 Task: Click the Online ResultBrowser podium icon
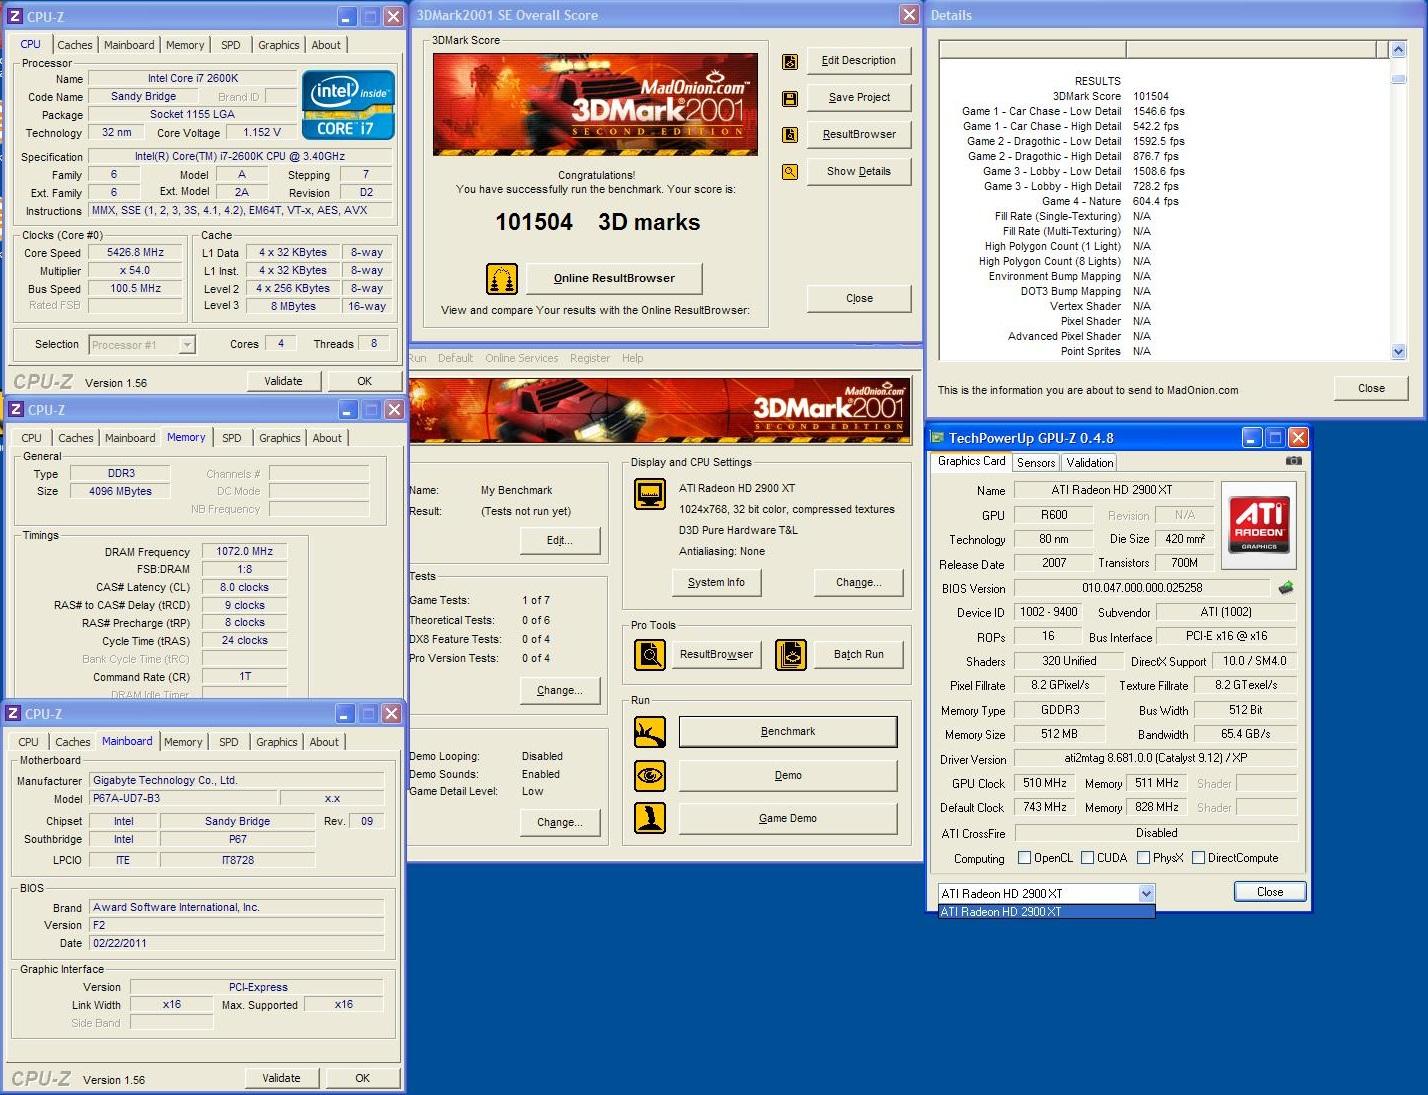coord(502,279)
